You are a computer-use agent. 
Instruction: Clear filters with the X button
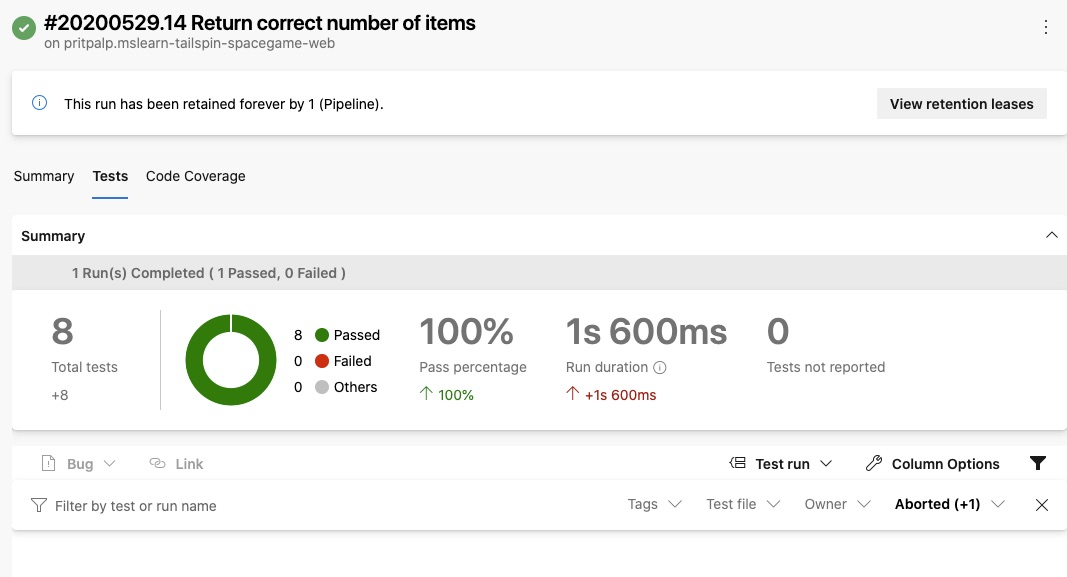1042,505
